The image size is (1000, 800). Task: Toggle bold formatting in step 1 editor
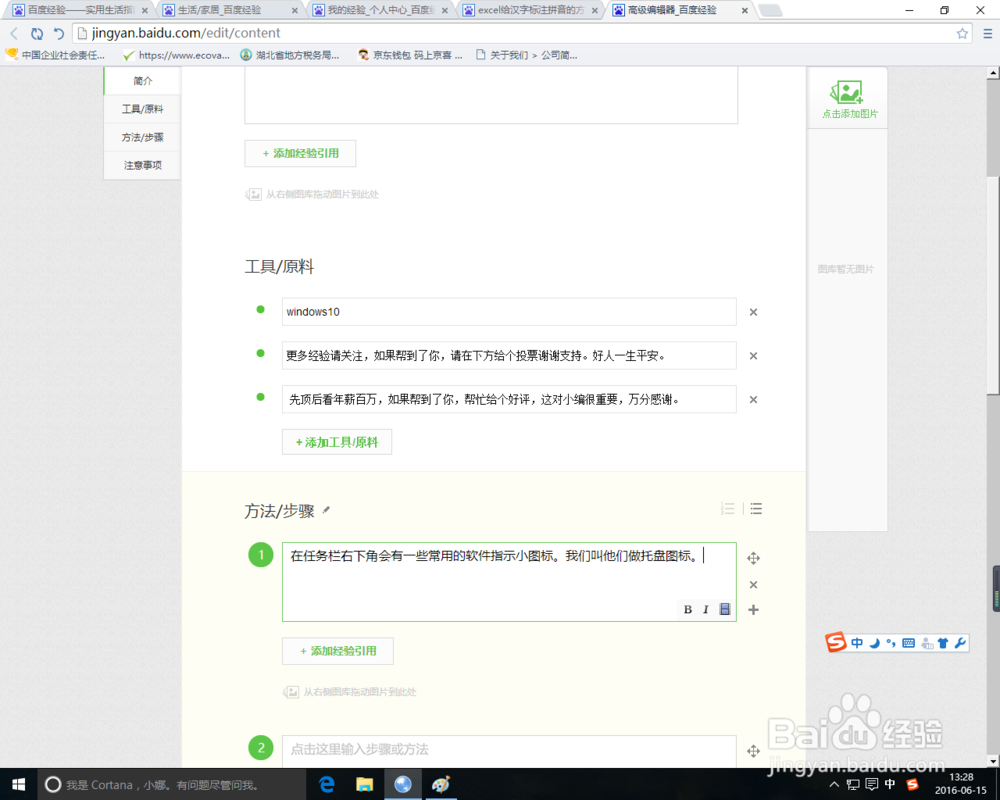tap(688, 609)
